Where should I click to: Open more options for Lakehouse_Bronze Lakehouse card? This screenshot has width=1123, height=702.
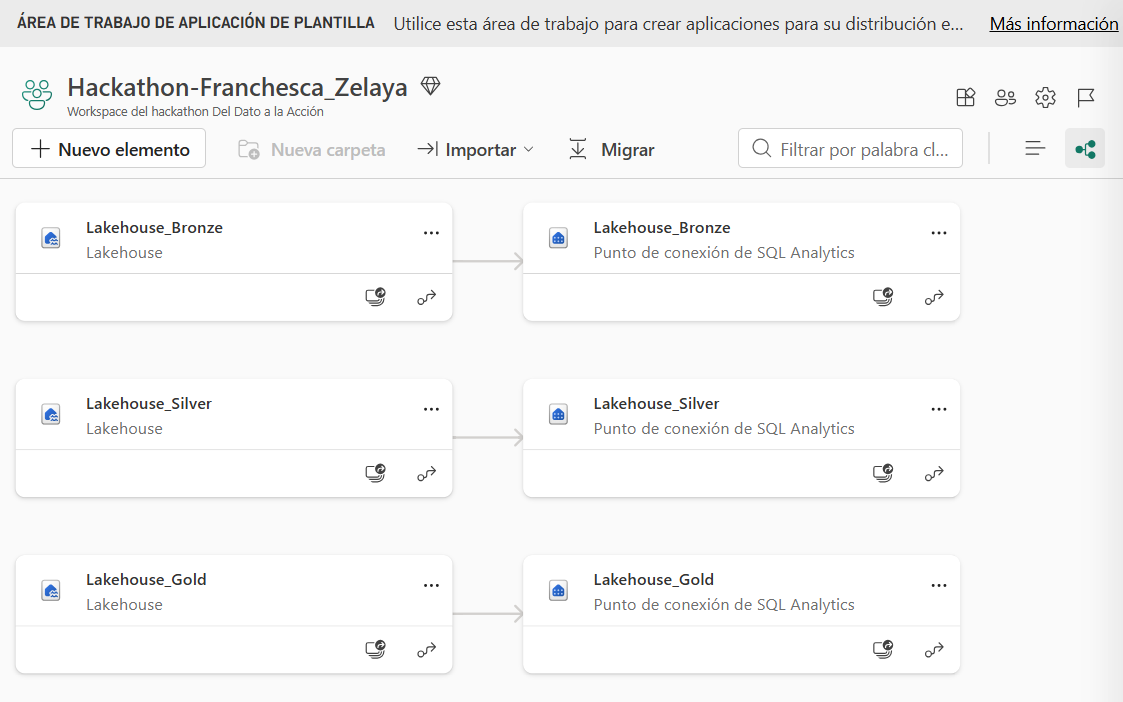pos(431,233)
